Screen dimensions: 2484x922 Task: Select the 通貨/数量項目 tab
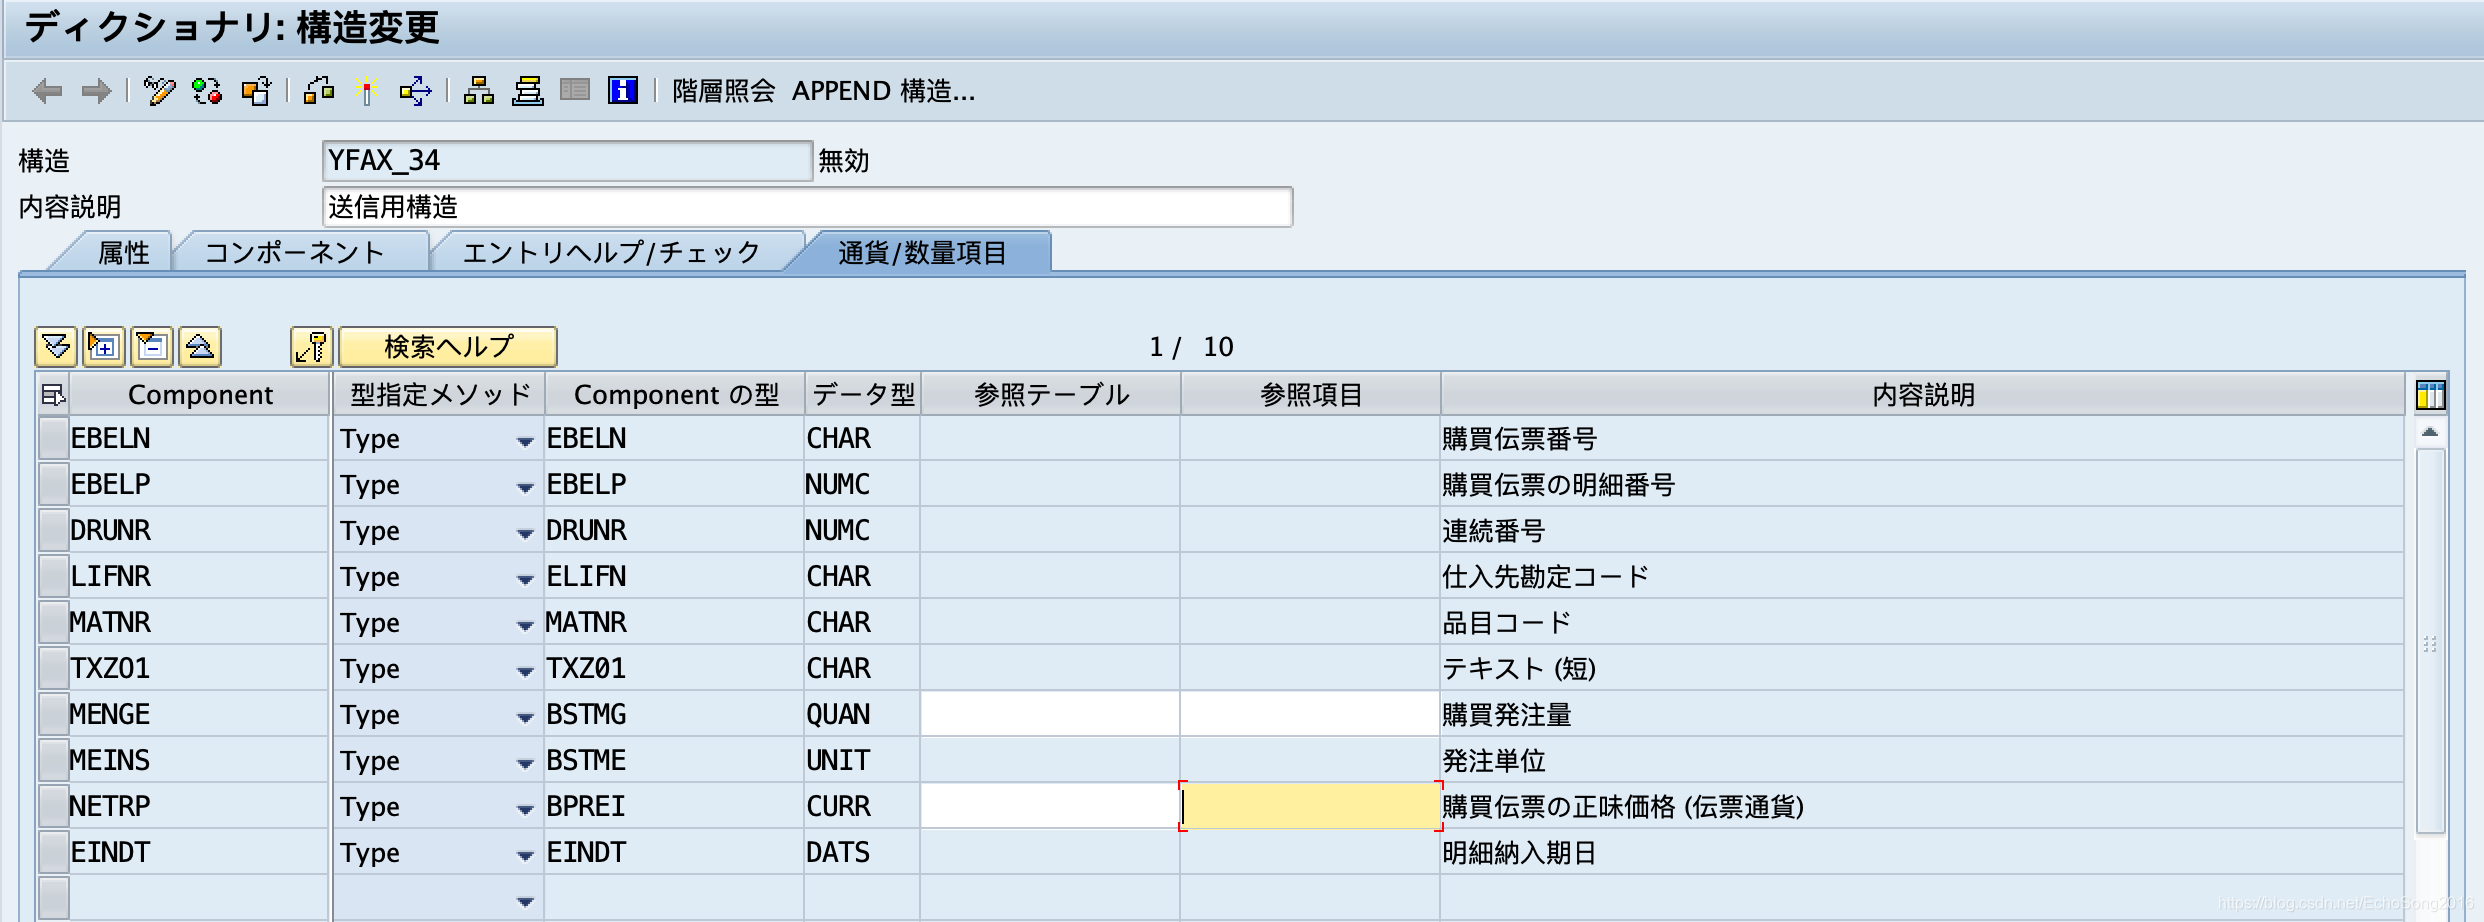(922, 252)
